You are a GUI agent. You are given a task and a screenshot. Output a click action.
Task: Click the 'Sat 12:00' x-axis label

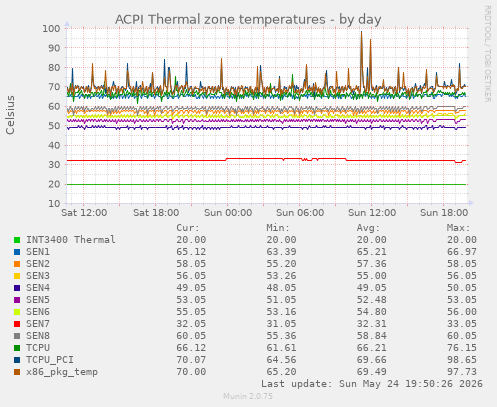click(84, 213)
